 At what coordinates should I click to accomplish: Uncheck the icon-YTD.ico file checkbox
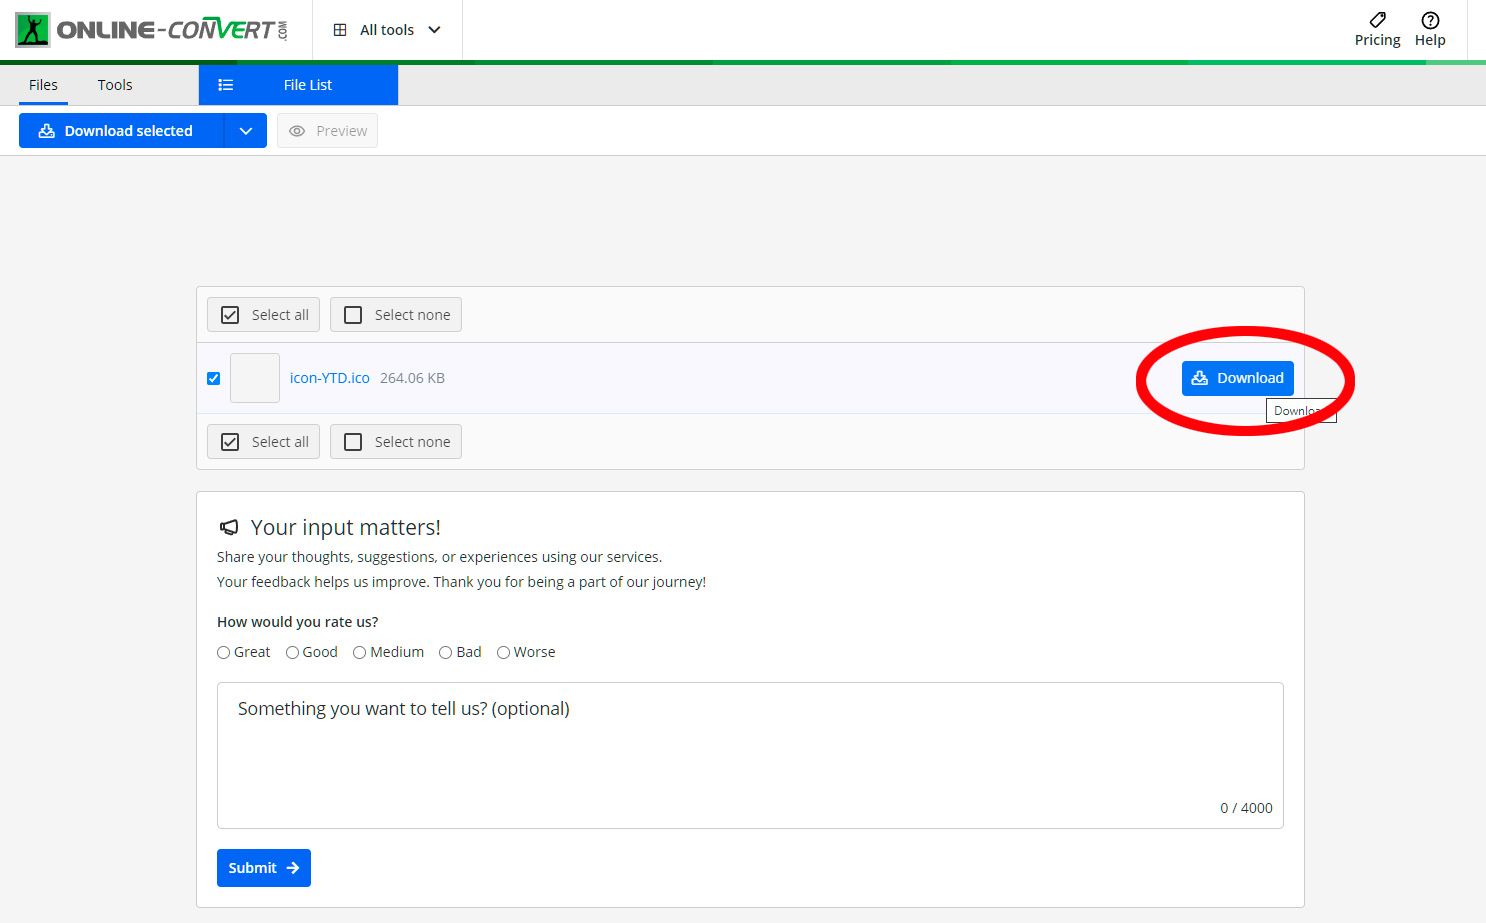pos(213,378)
